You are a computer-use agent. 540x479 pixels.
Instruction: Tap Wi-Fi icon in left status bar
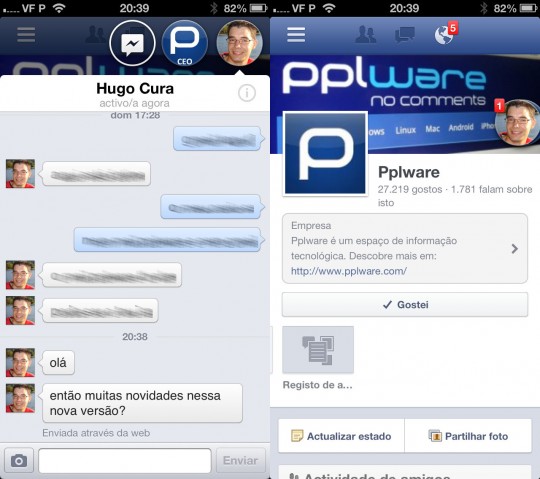coord(59,8)
